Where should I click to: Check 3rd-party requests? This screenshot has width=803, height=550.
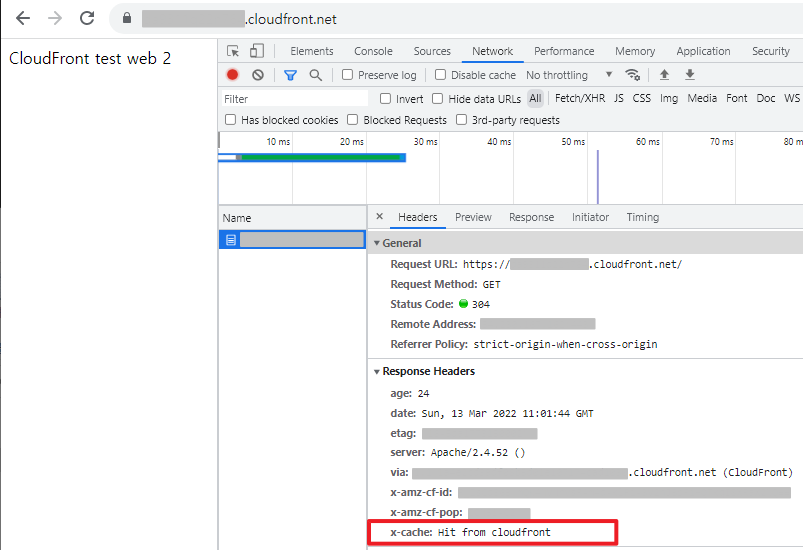[x=461, y=119]
